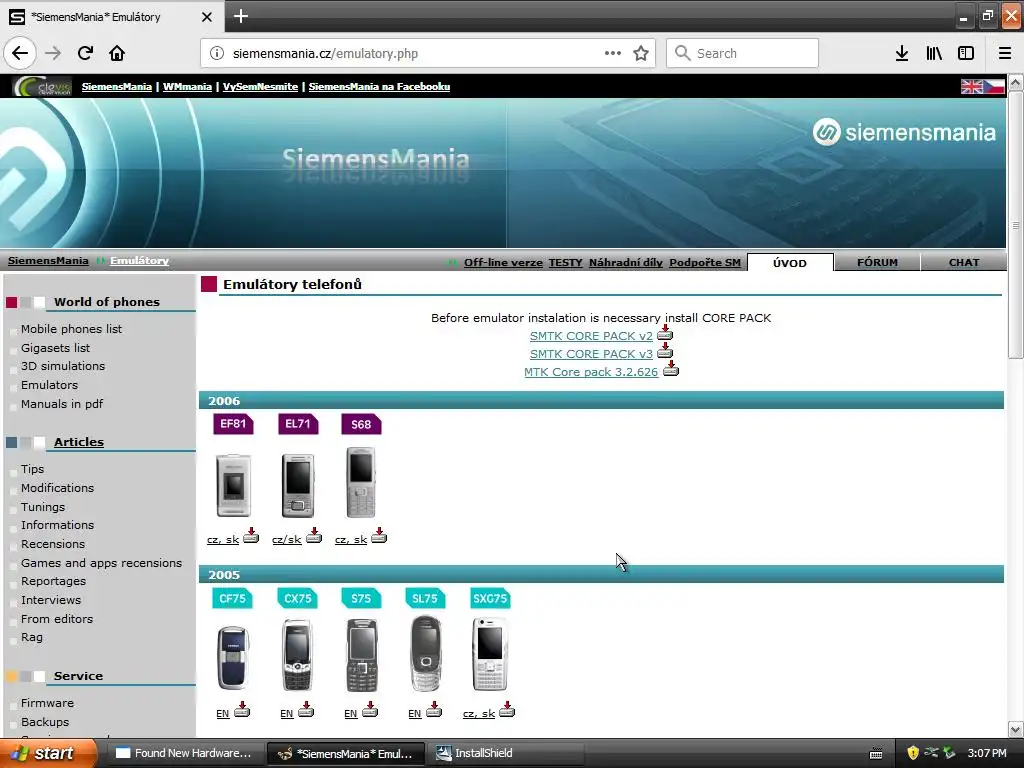Viewport: 1024px width, 768px height.
Task: Click download icon under CX75 phone
Action: pos(306,709)
